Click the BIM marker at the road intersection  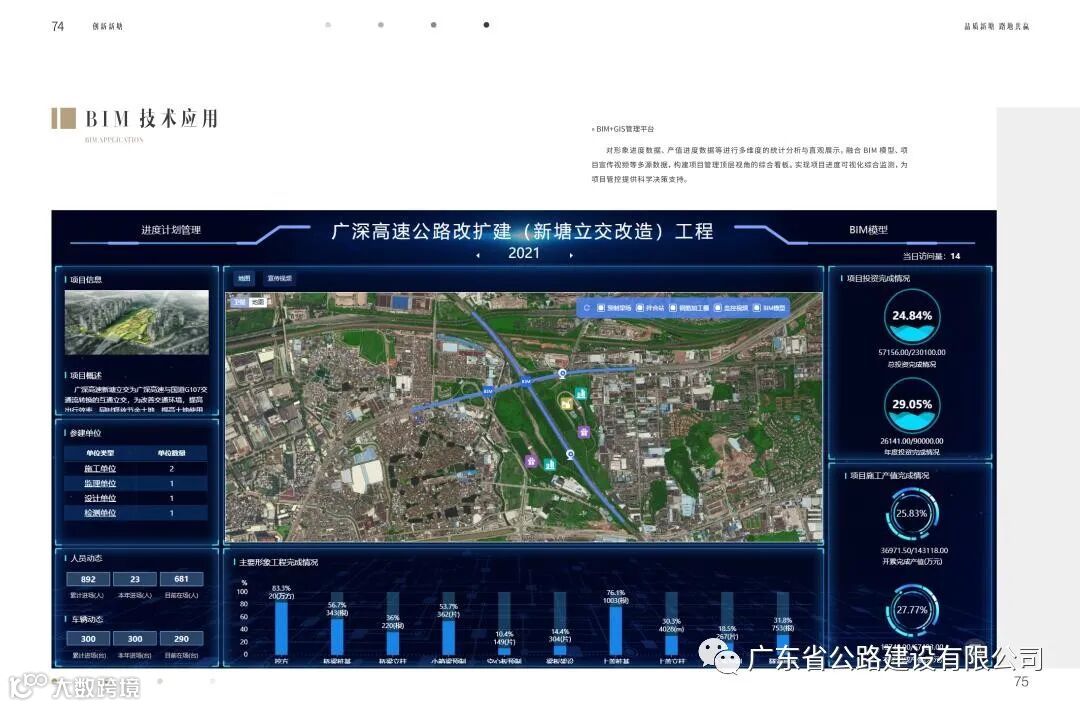tap(526, 381)
